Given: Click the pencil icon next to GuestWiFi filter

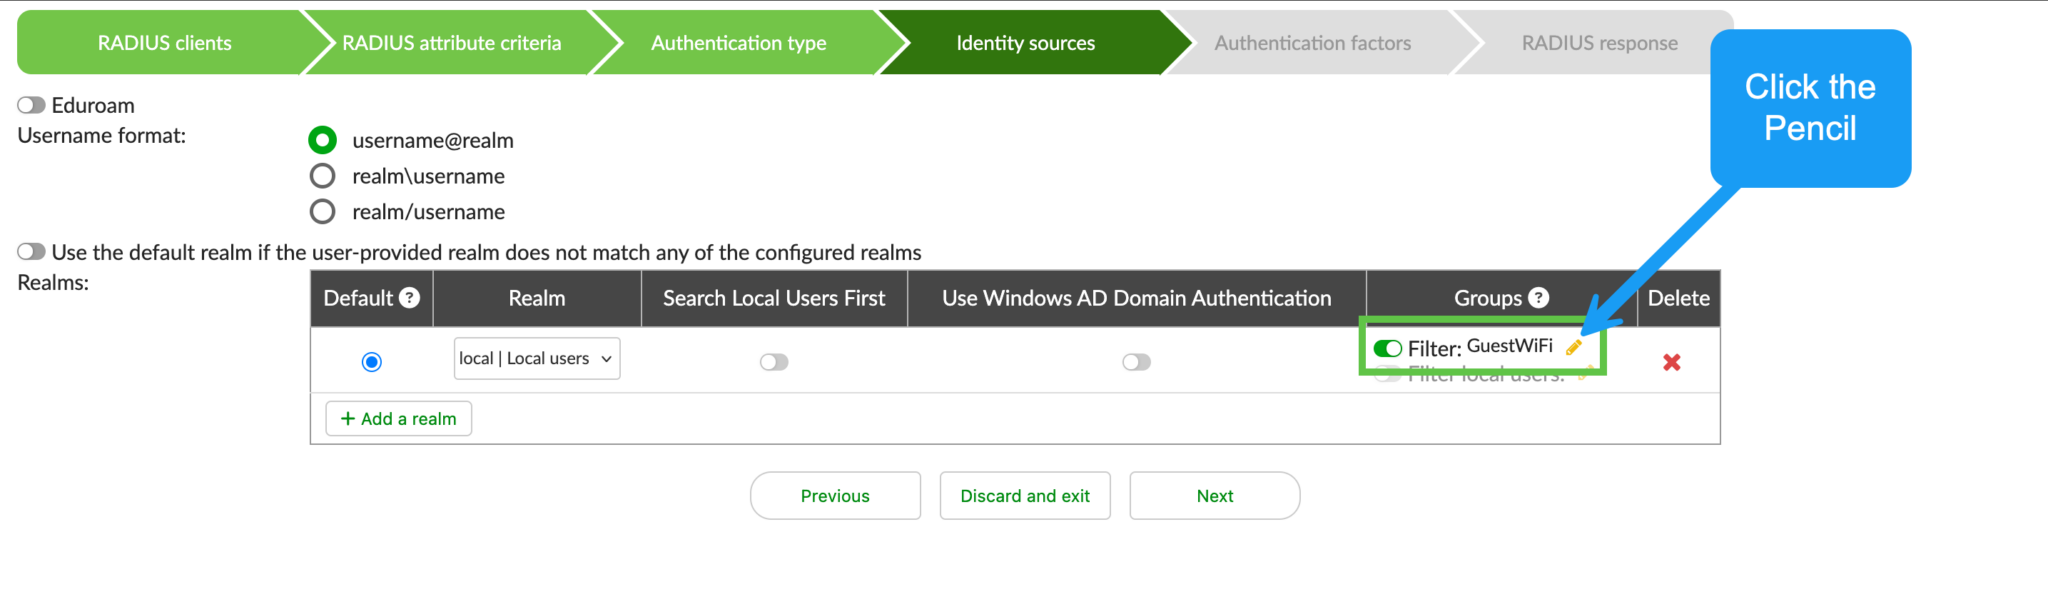Looking at the screenshot, I should coord(1574,347).
